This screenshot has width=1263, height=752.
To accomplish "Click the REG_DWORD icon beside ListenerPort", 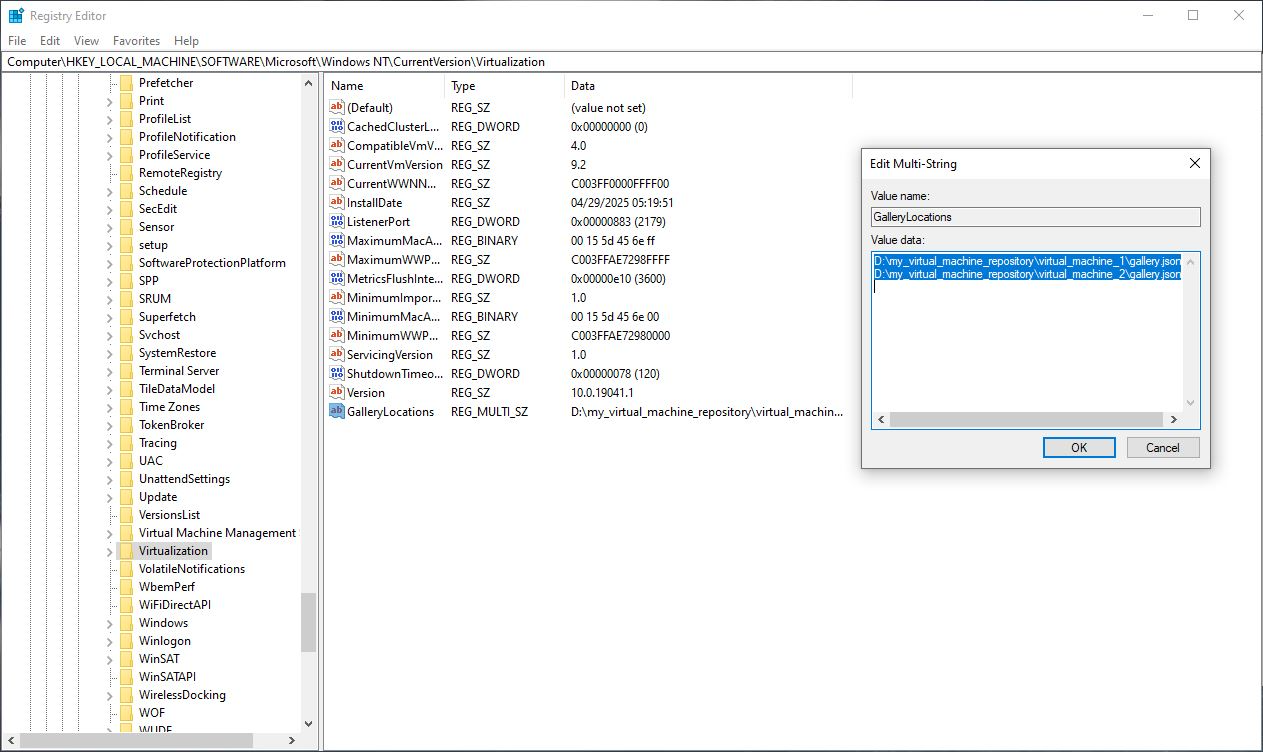I will [x=336, y=221].
